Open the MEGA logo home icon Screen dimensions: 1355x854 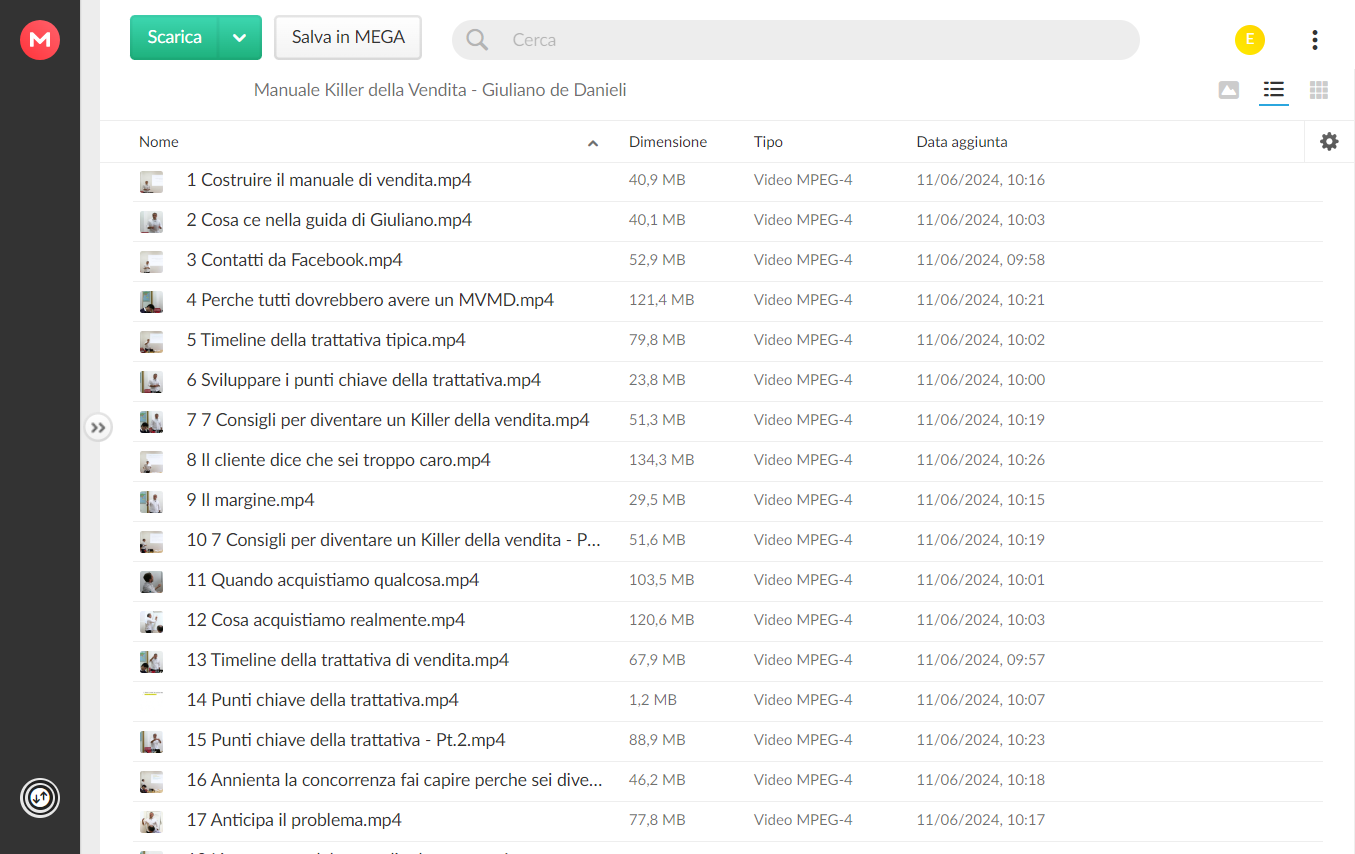coord(40,40)
